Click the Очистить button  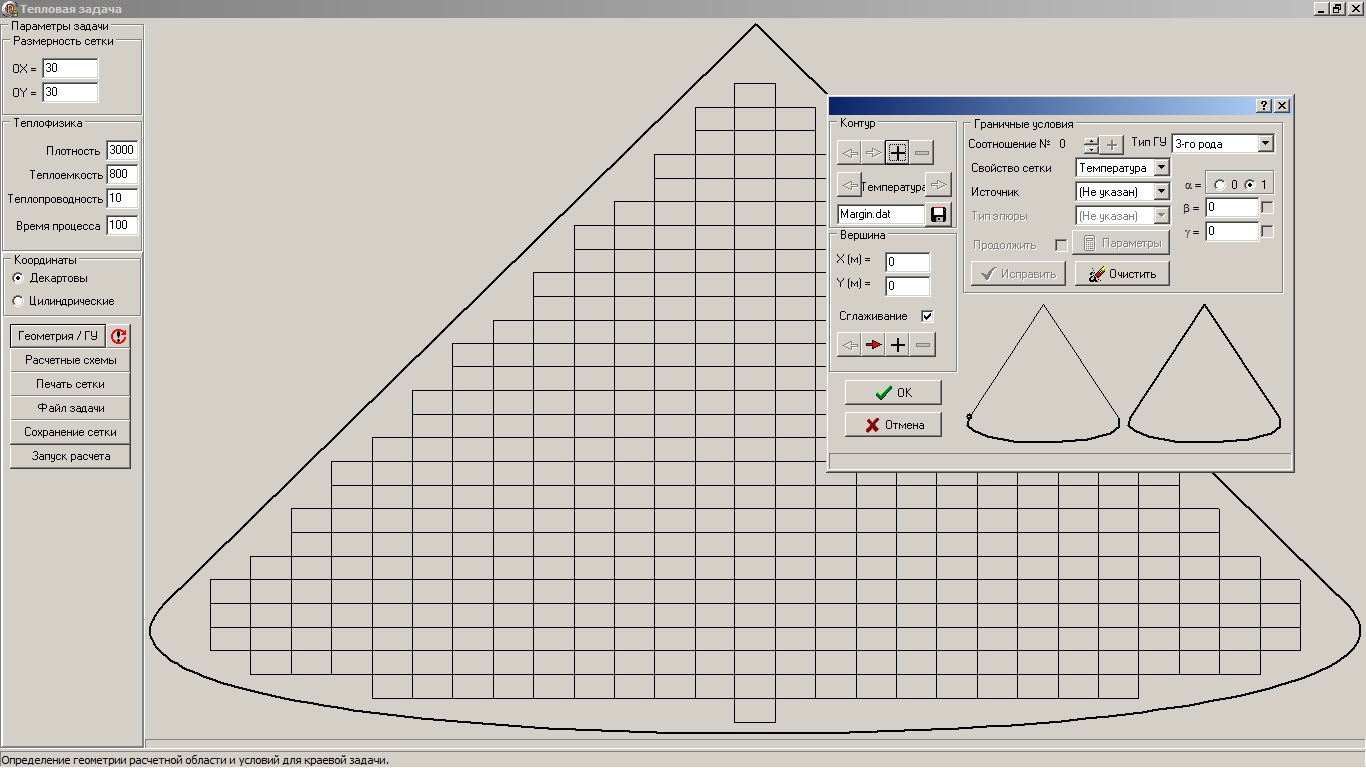tap(1122, 273)
